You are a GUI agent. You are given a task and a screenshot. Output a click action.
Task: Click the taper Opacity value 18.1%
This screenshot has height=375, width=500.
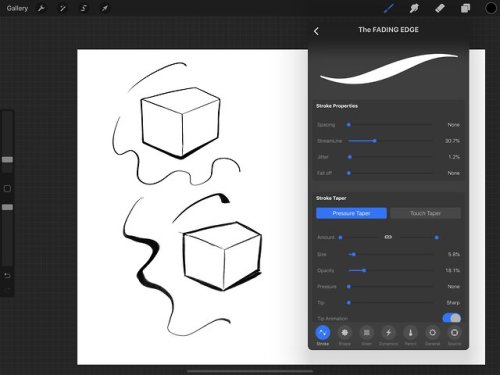click(x=453, y=270)
